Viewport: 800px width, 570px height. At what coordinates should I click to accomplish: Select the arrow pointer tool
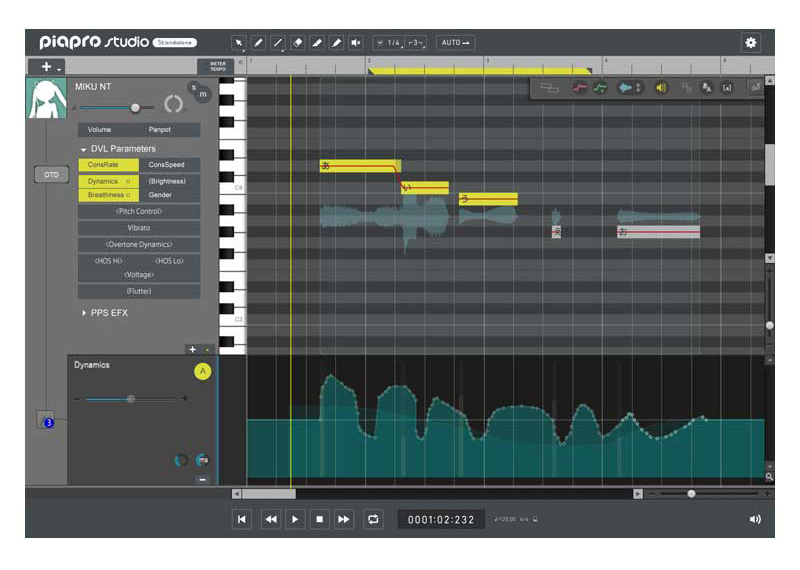tap(238, 43)
